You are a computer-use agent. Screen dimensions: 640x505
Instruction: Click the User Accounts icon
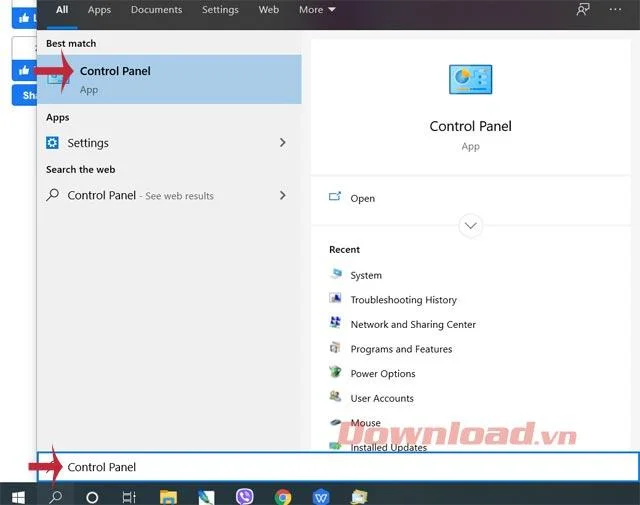[x=336, y=396]
